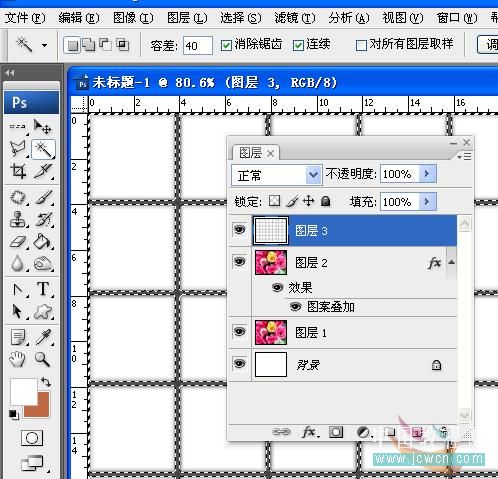Select the Crop tool
Image resolution: width=498 pixels, height=479 pixels.
coord(18,171)
